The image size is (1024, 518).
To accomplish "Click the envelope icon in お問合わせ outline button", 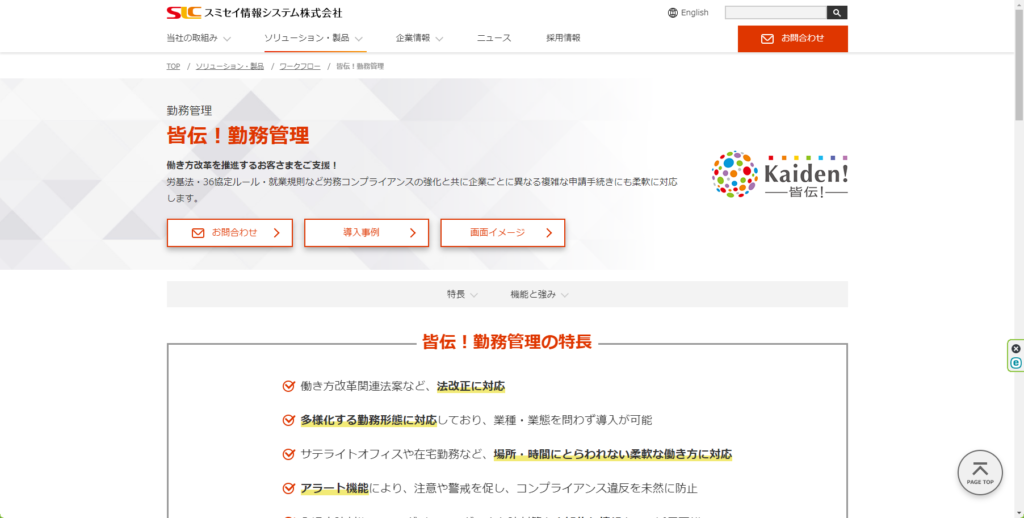I will click(x=198, y=233).
